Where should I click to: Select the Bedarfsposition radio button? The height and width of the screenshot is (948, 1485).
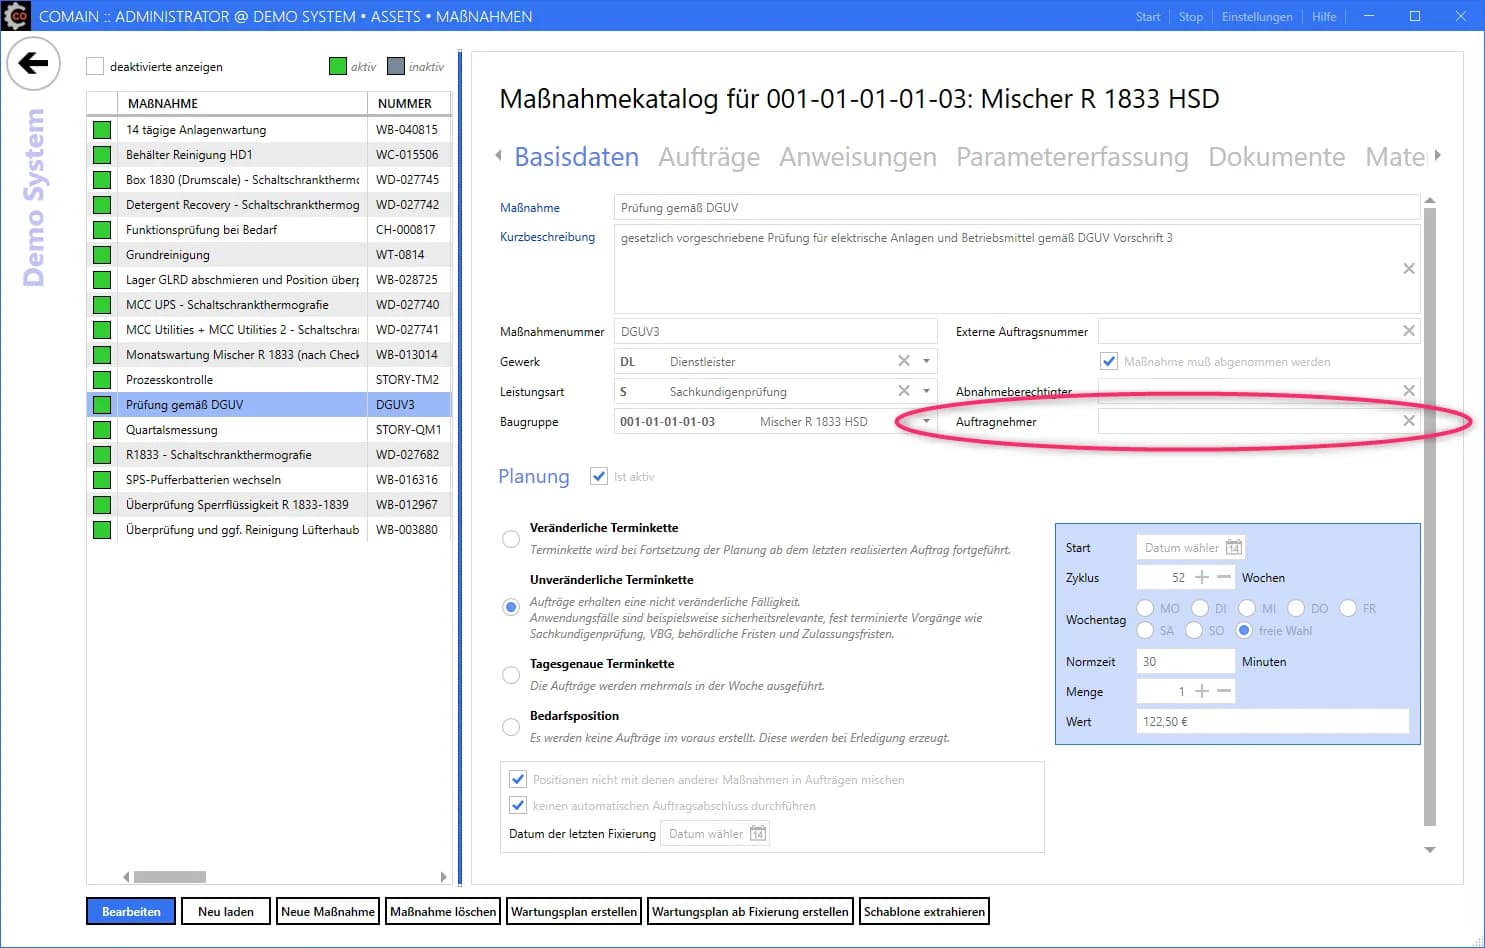pos(511,726)
